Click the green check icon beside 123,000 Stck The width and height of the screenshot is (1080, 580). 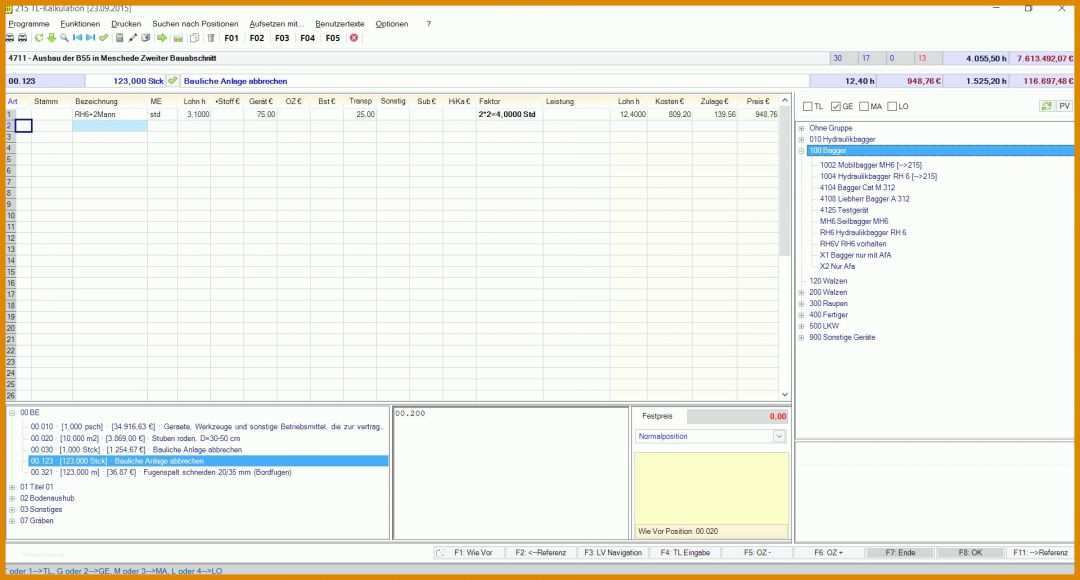[172, 81]
